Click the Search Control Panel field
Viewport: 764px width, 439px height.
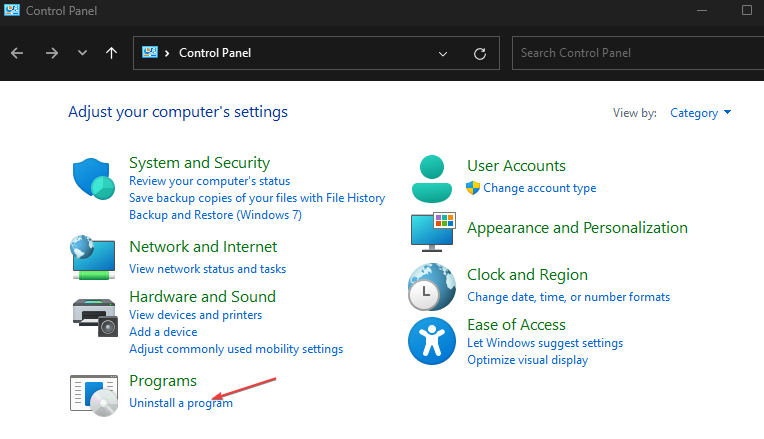coord(630,53)
